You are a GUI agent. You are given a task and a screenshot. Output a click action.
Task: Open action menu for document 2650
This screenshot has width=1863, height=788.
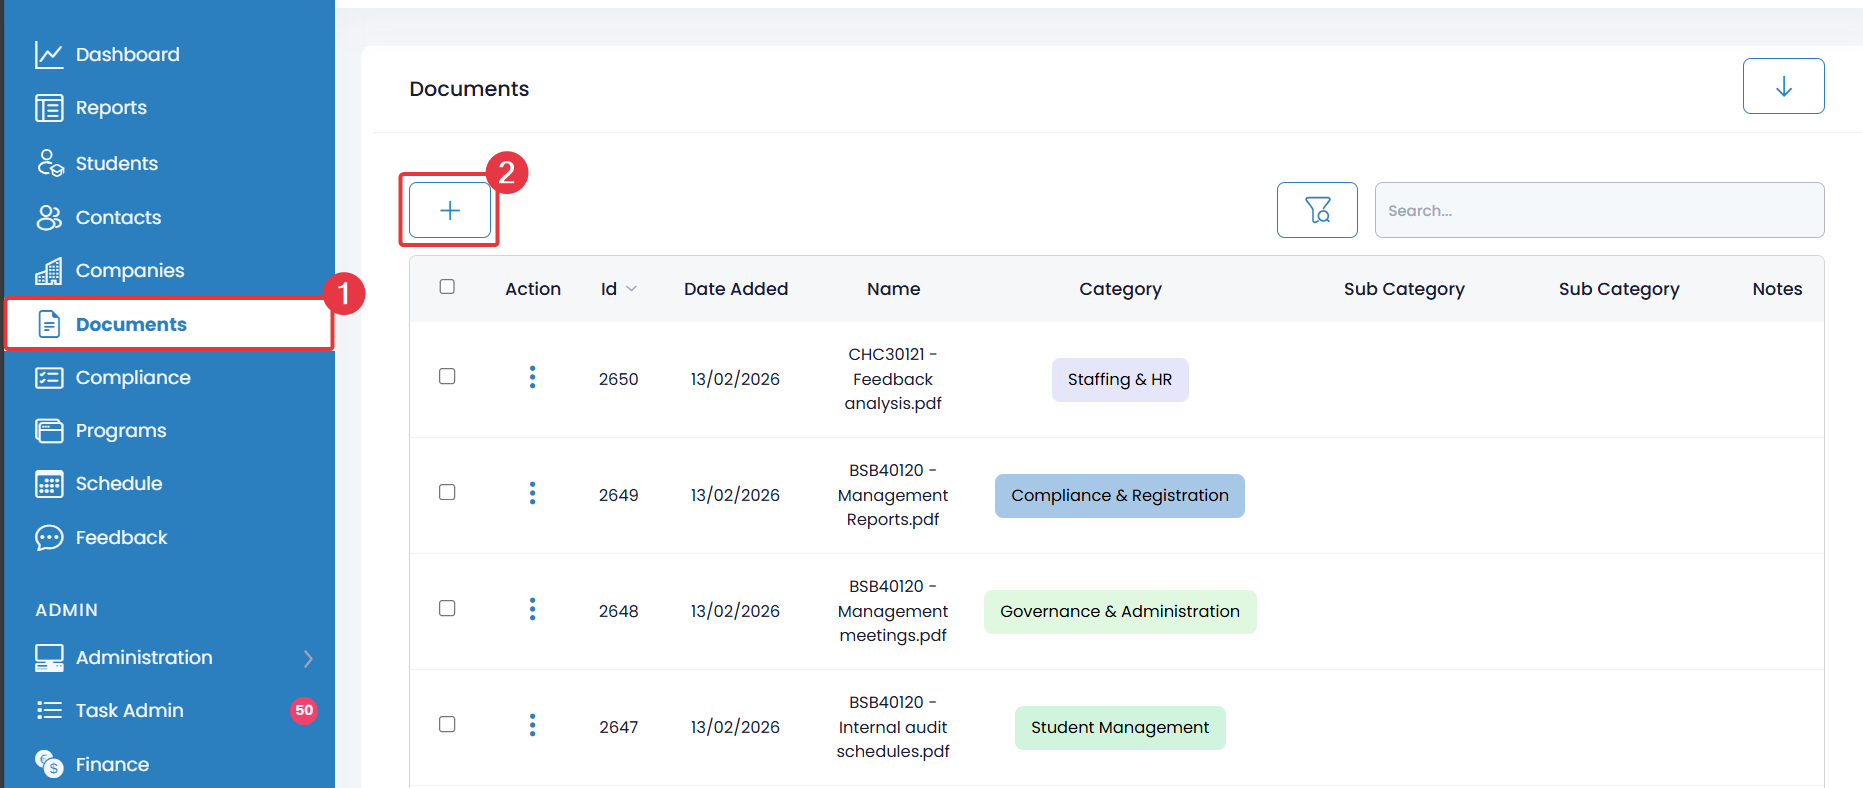pos(532,377)
